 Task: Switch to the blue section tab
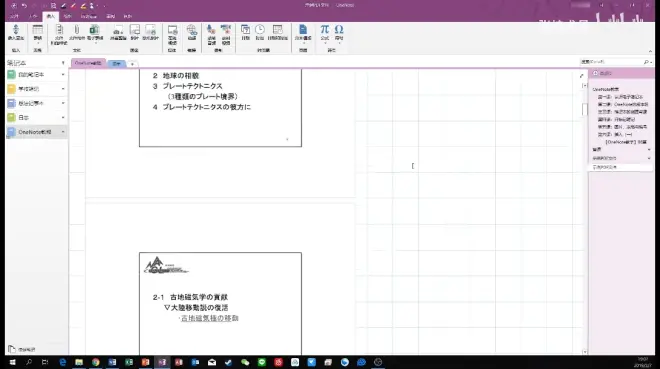click(x=117, y=64)
